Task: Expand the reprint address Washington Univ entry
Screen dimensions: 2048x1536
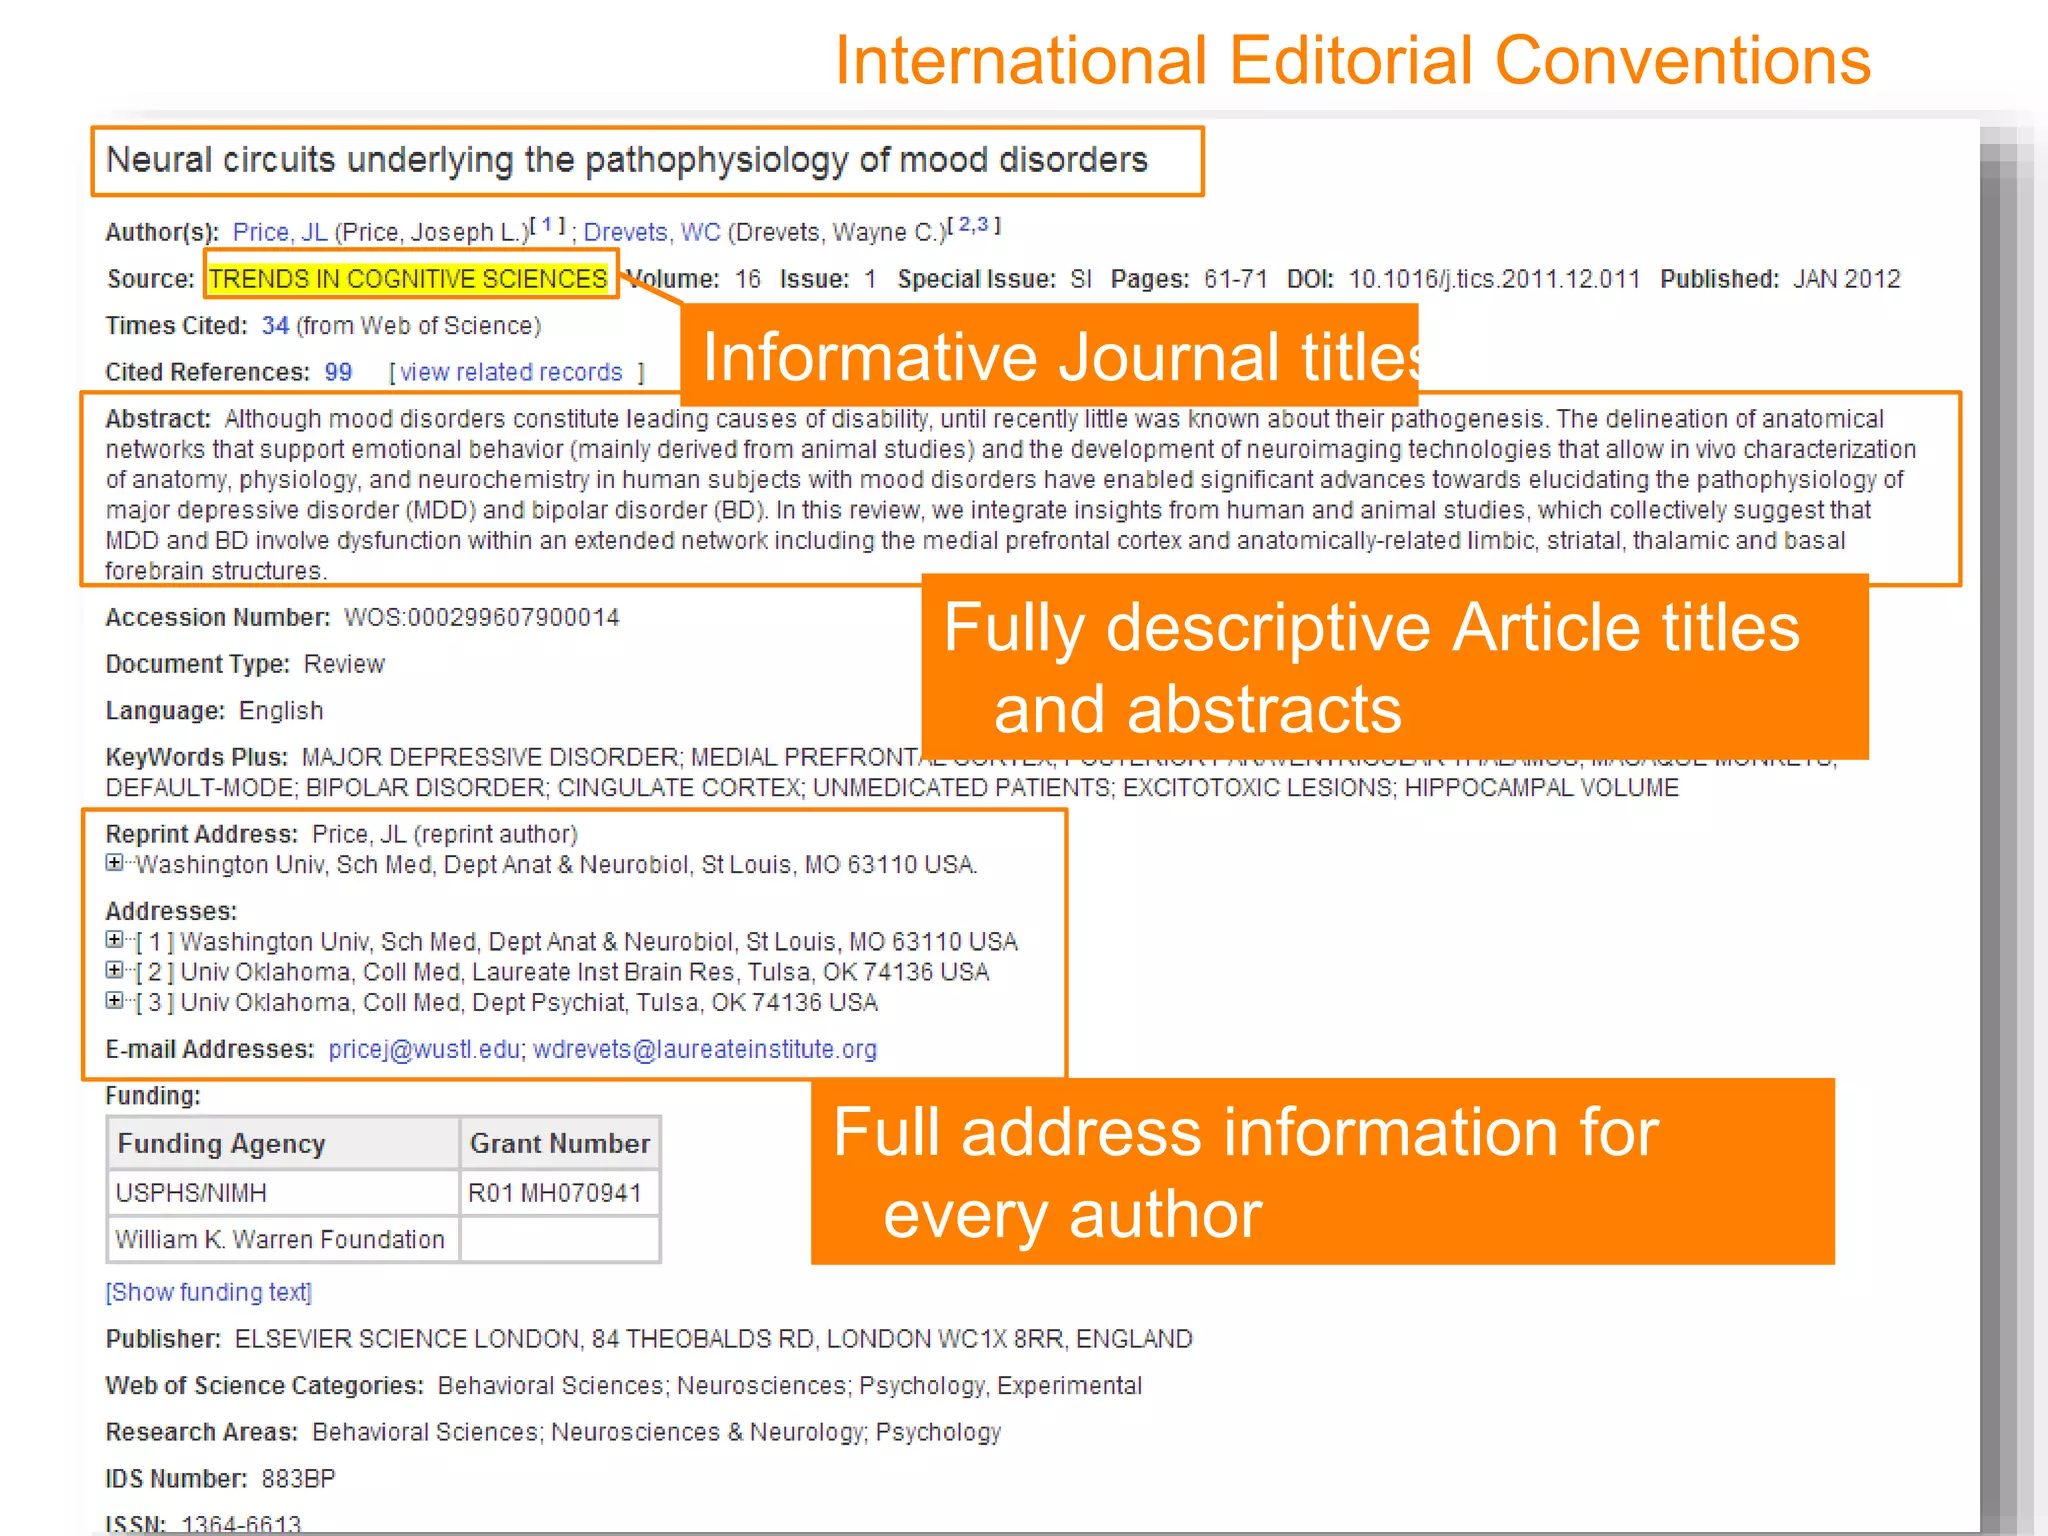Action: click(114, 863)
